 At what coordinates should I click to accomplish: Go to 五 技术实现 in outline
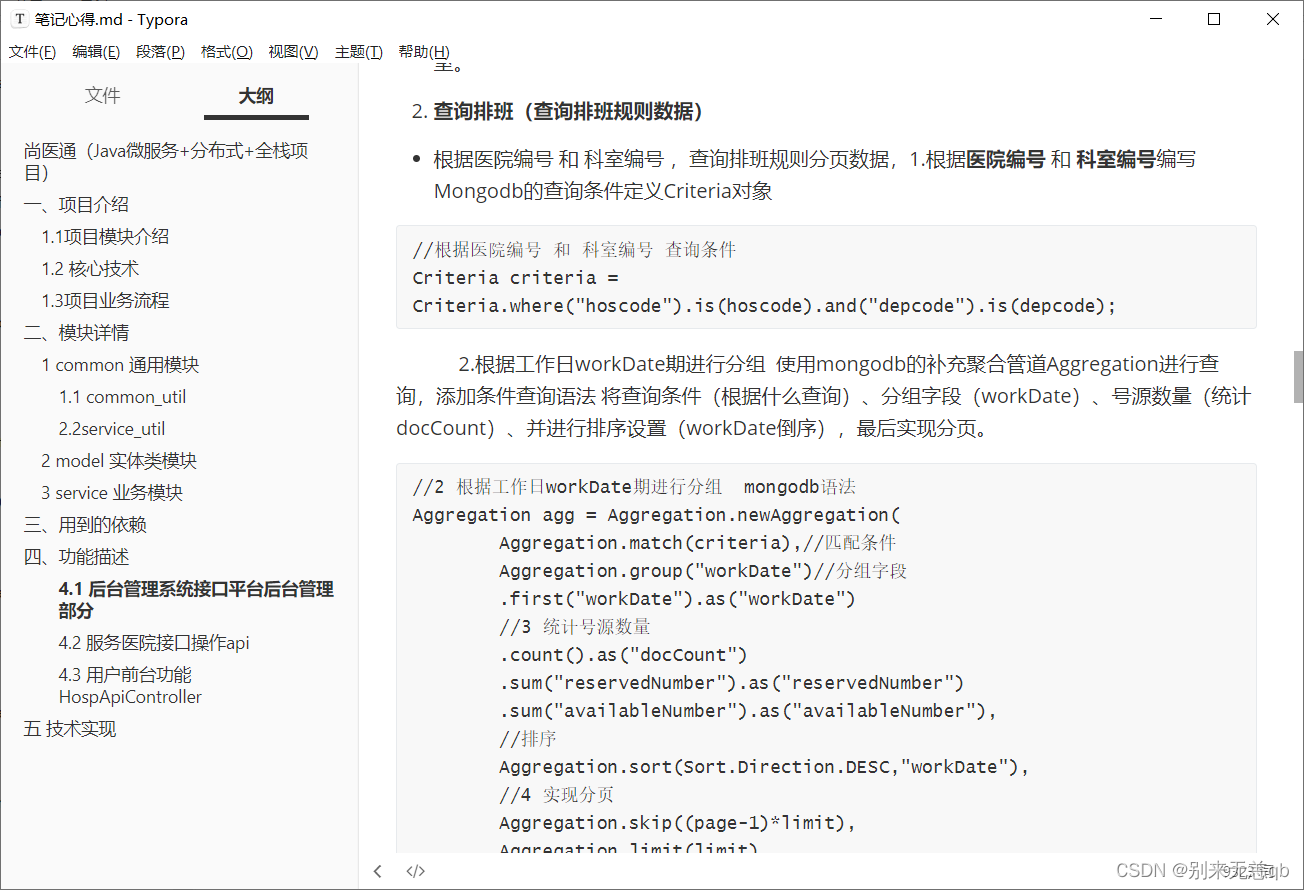tap(70, 729)
